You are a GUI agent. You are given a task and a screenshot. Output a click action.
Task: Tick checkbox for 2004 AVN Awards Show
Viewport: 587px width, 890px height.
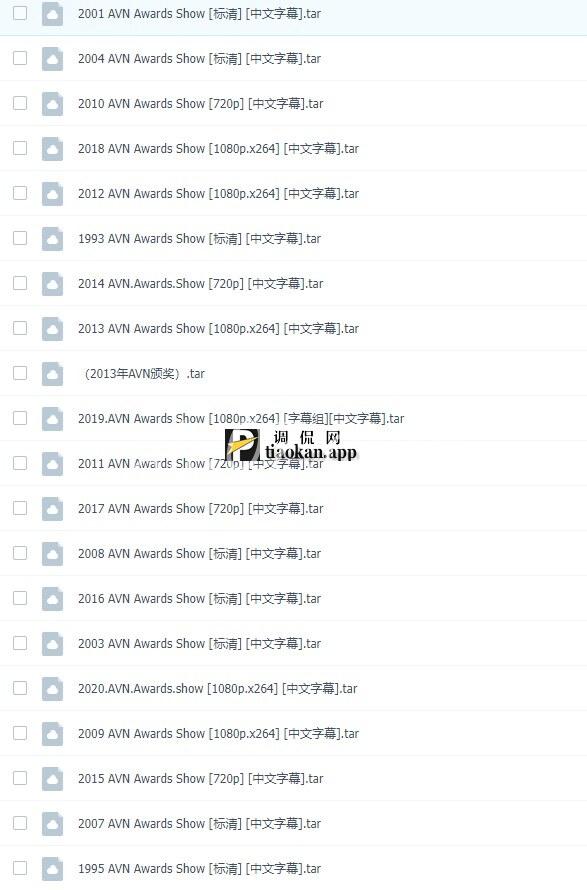pos(20,58)
